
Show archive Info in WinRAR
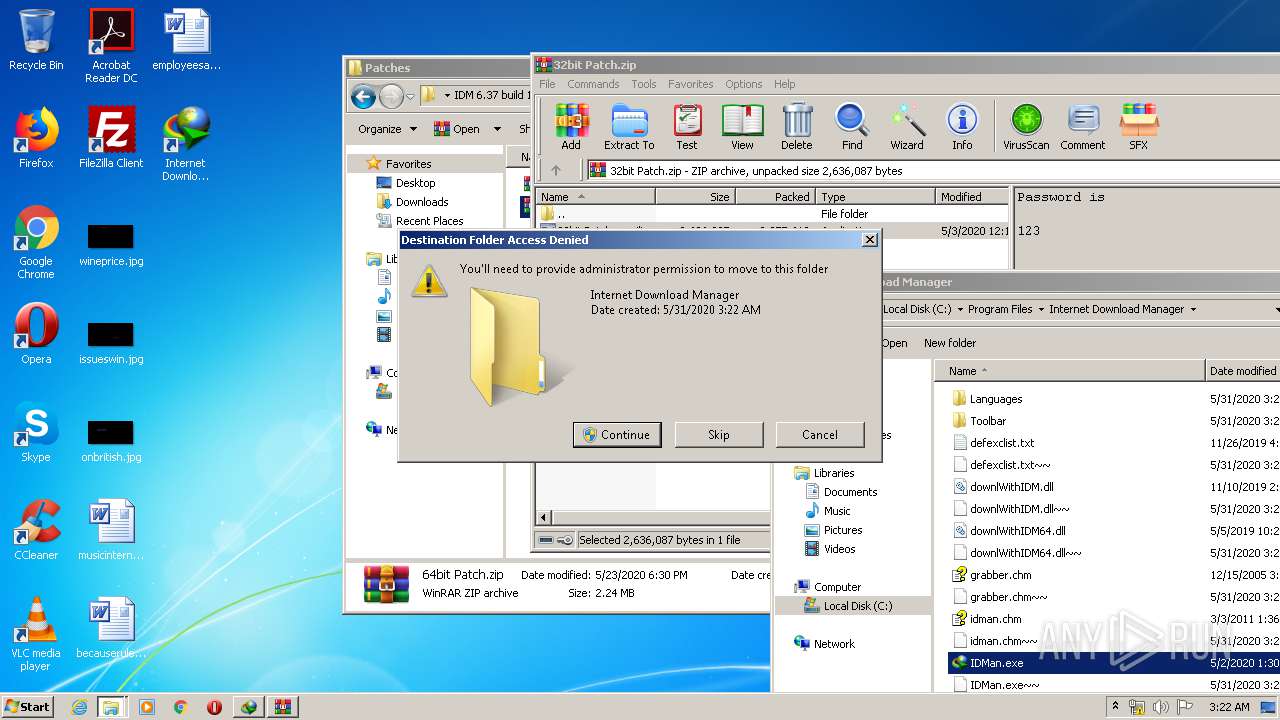click(962, 127)
